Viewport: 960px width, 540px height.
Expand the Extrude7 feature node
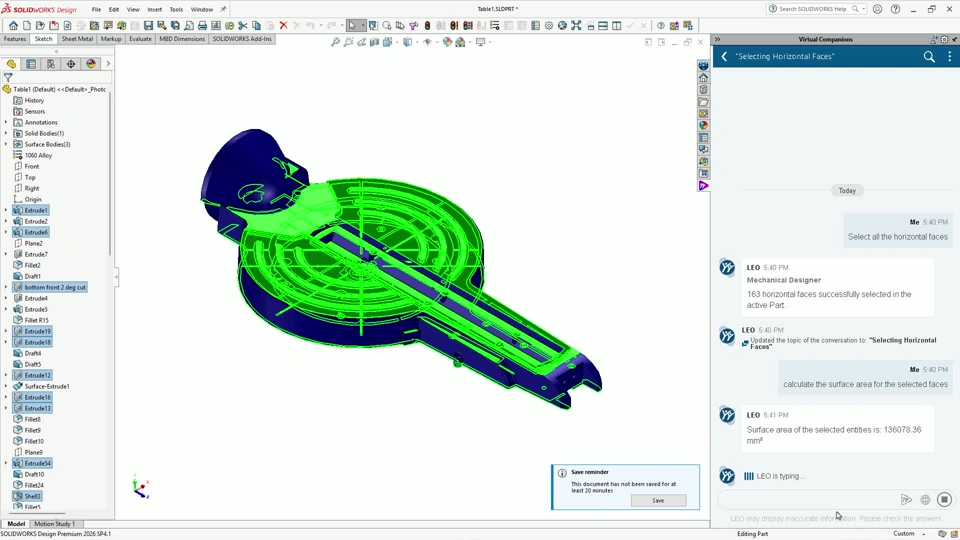(x=6, y=254)
